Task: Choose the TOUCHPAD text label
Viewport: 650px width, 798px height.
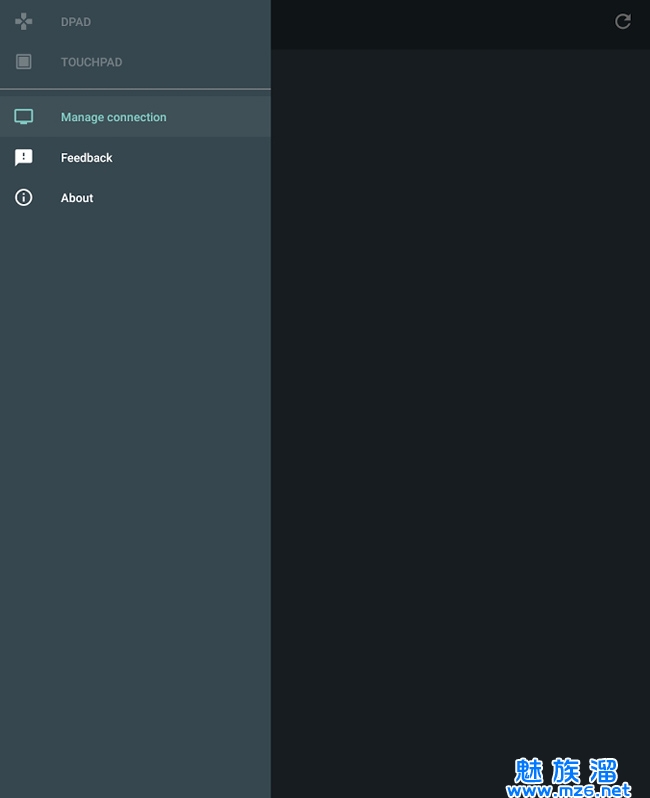Action: (91, 62)
